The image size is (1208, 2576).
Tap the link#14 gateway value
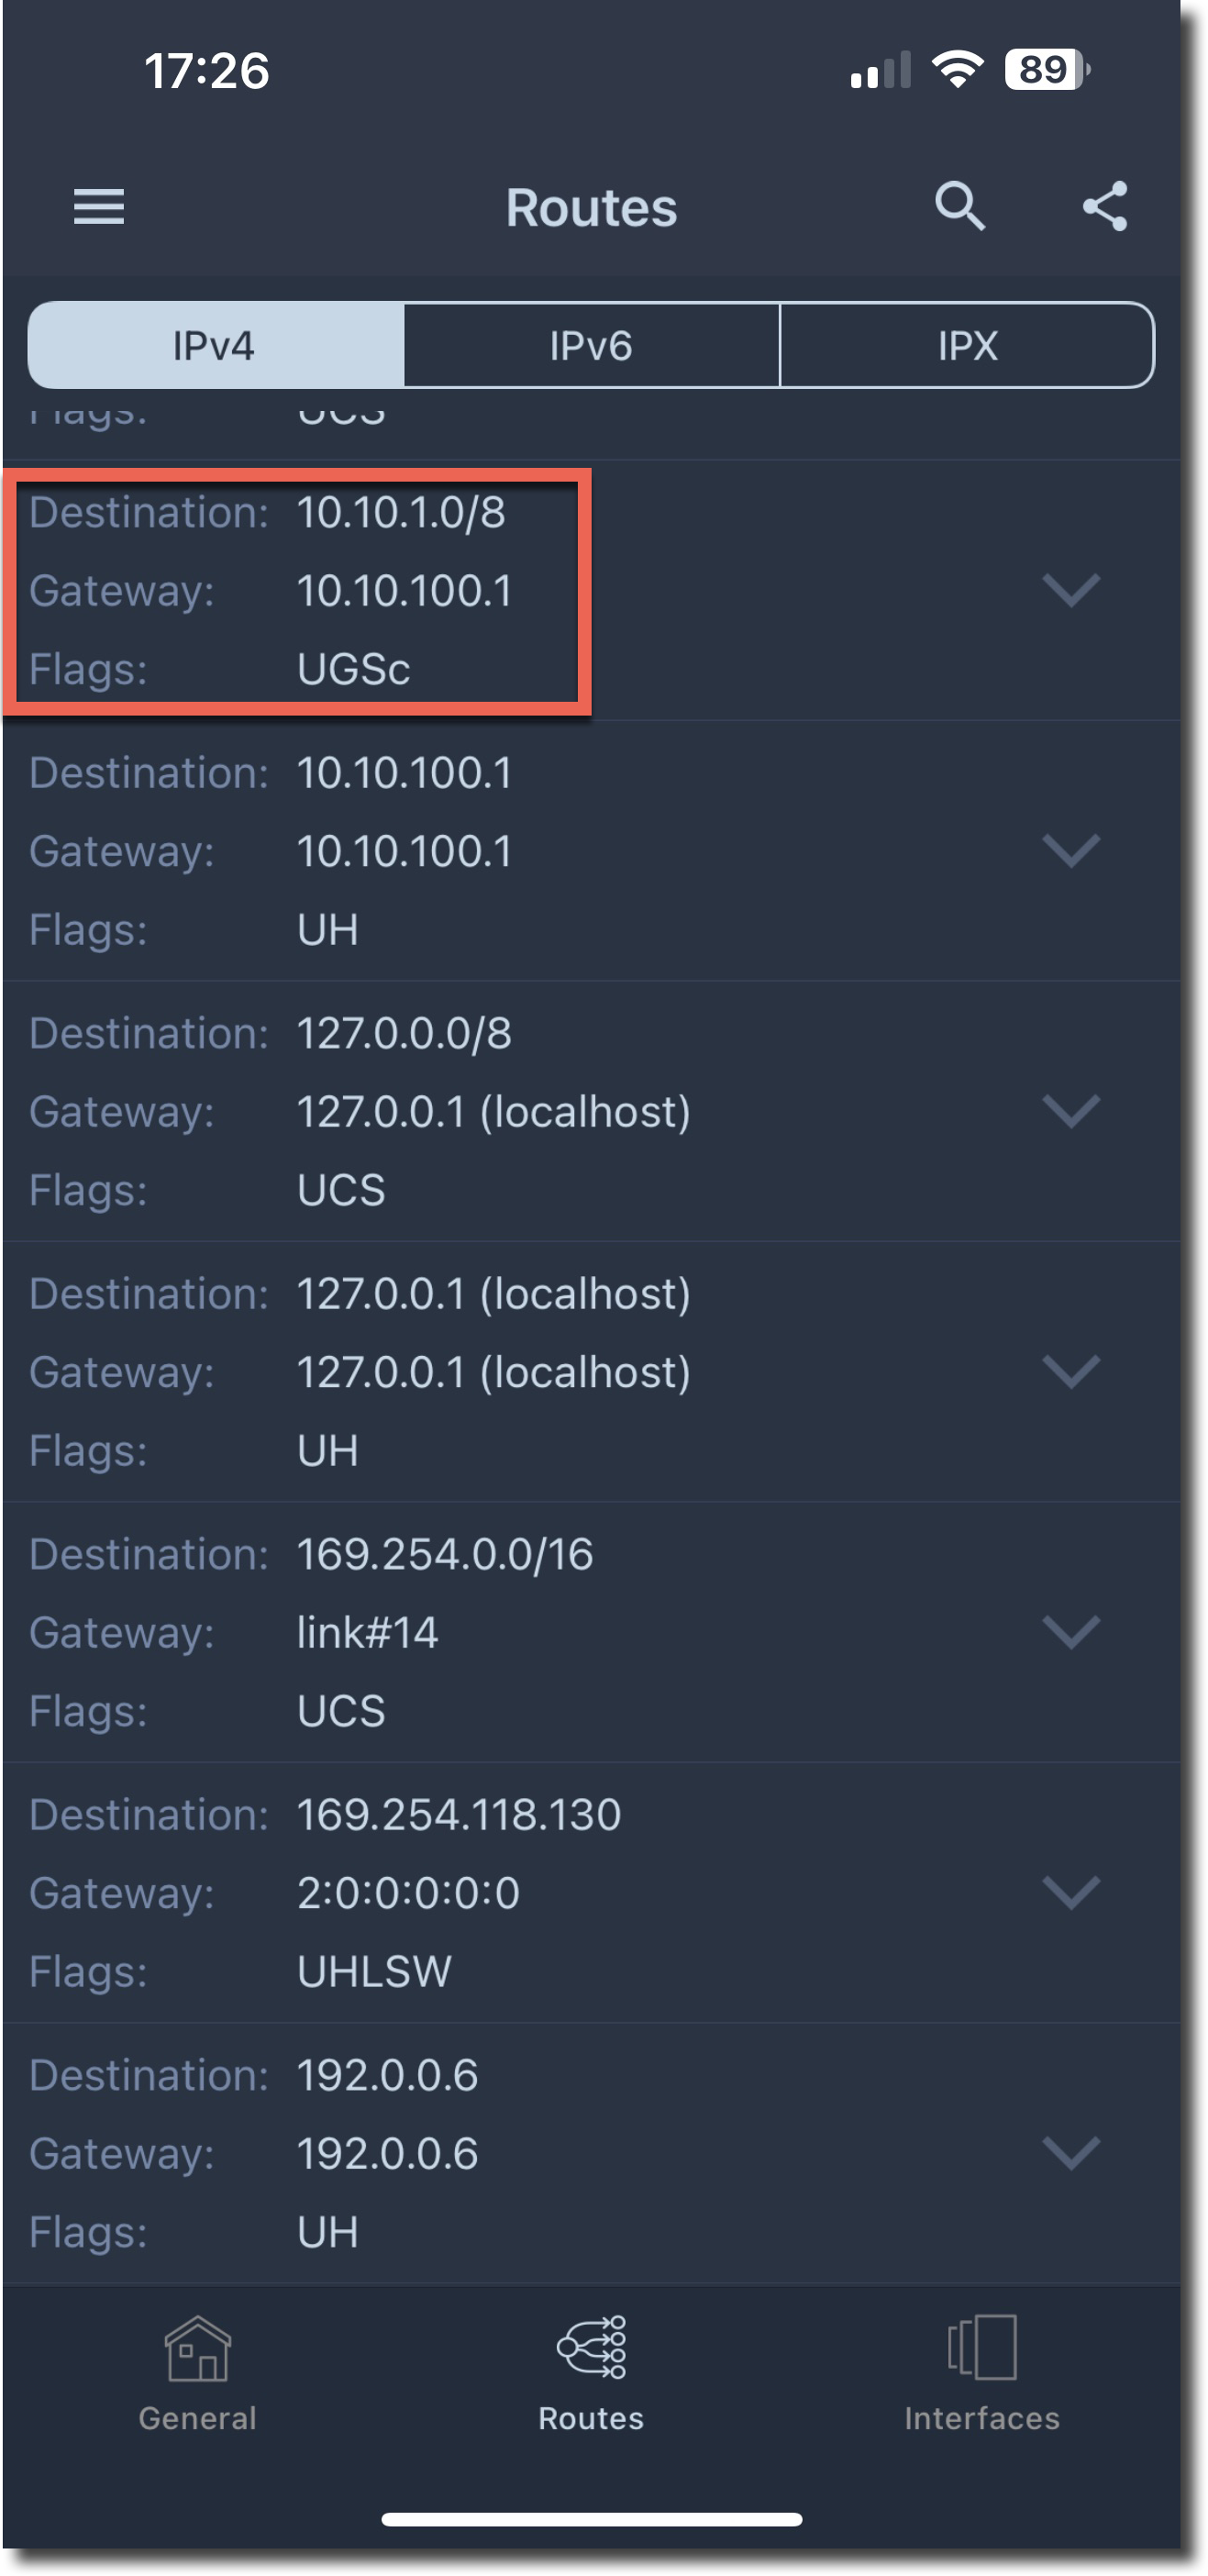coord(367,1633)
